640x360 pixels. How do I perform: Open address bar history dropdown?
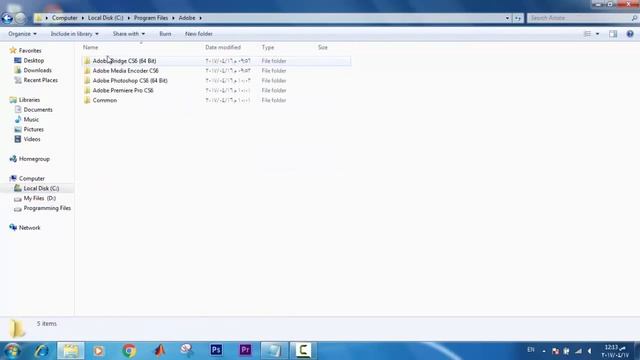pos(507,18)
